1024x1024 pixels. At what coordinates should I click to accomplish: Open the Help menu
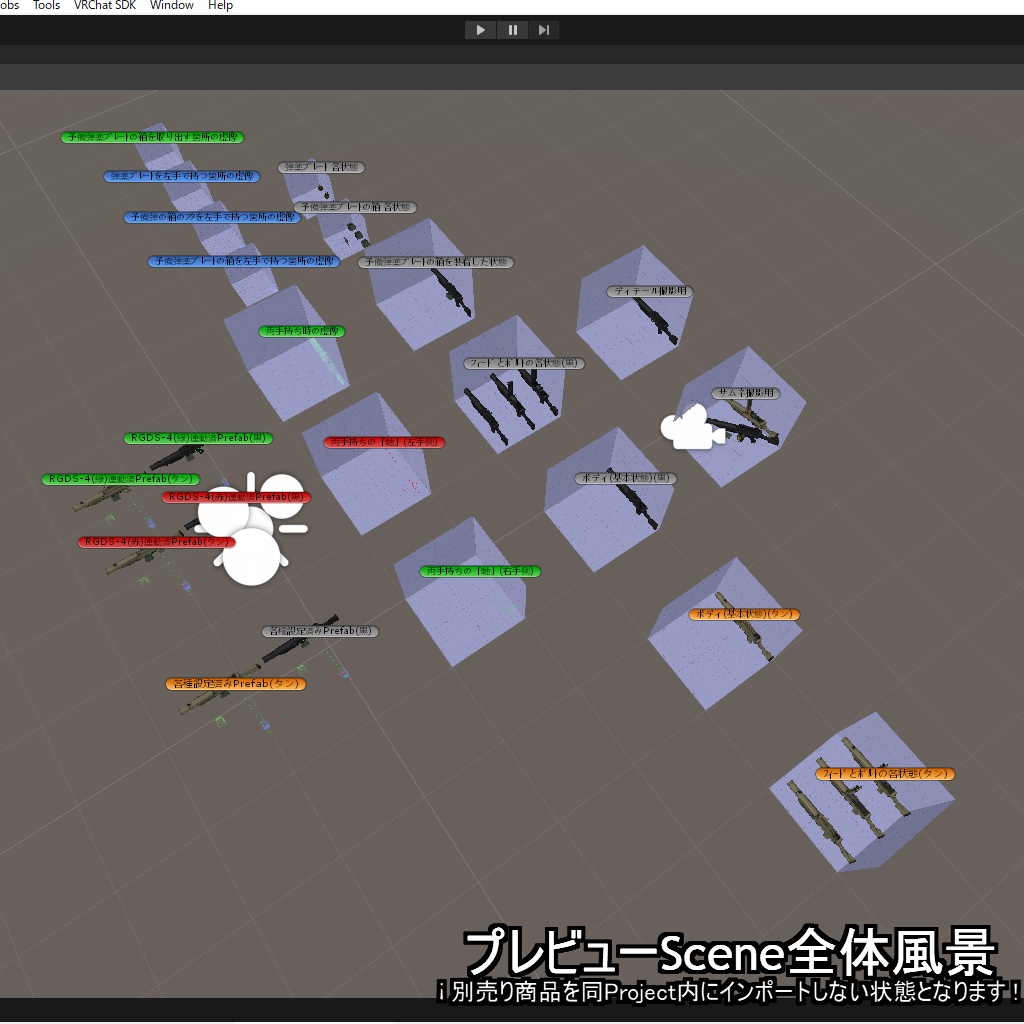tap(220, 5)
